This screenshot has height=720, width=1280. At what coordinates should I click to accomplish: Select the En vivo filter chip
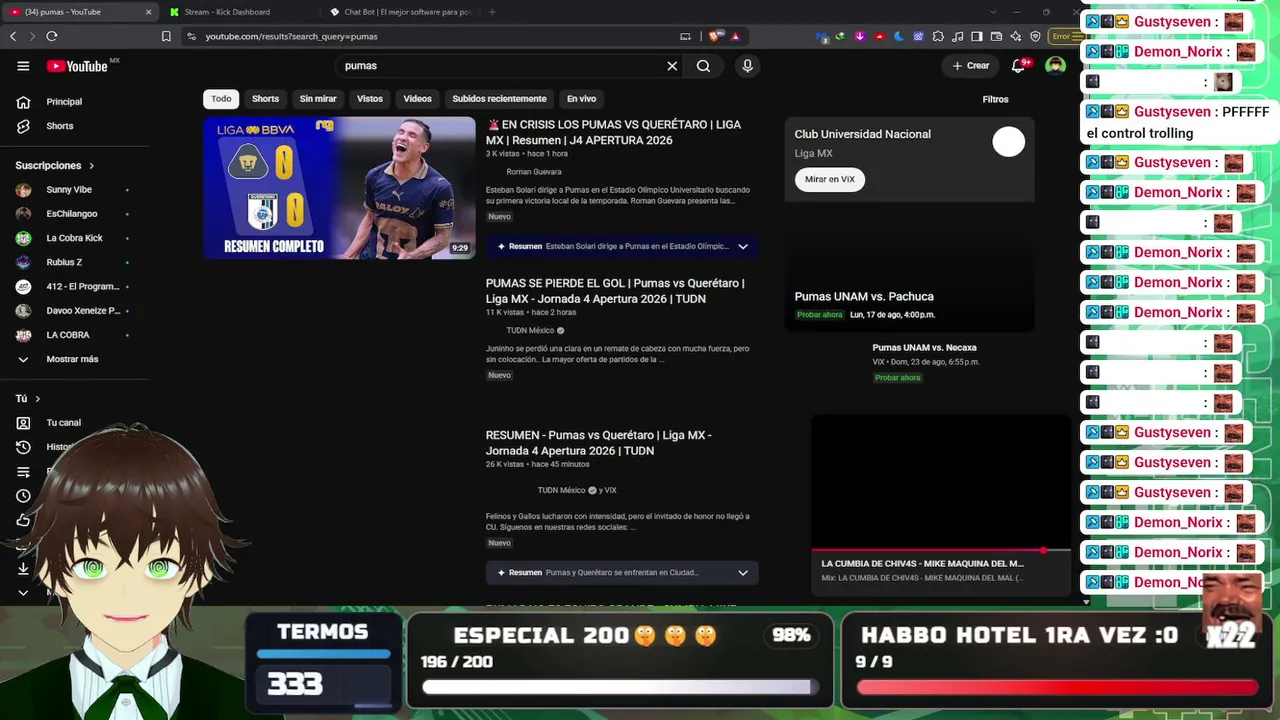pyautogui.click(x=581, y=99)
